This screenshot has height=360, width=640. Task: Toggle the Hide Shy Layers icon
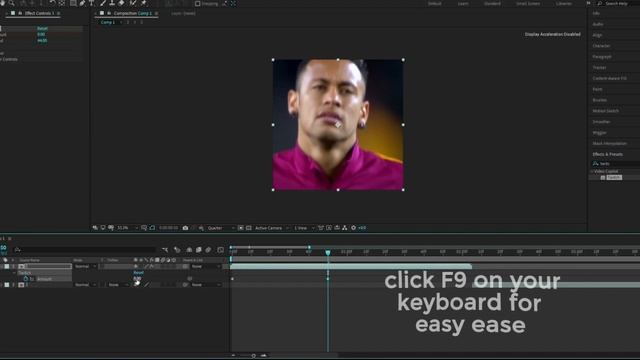pos(189,250)
